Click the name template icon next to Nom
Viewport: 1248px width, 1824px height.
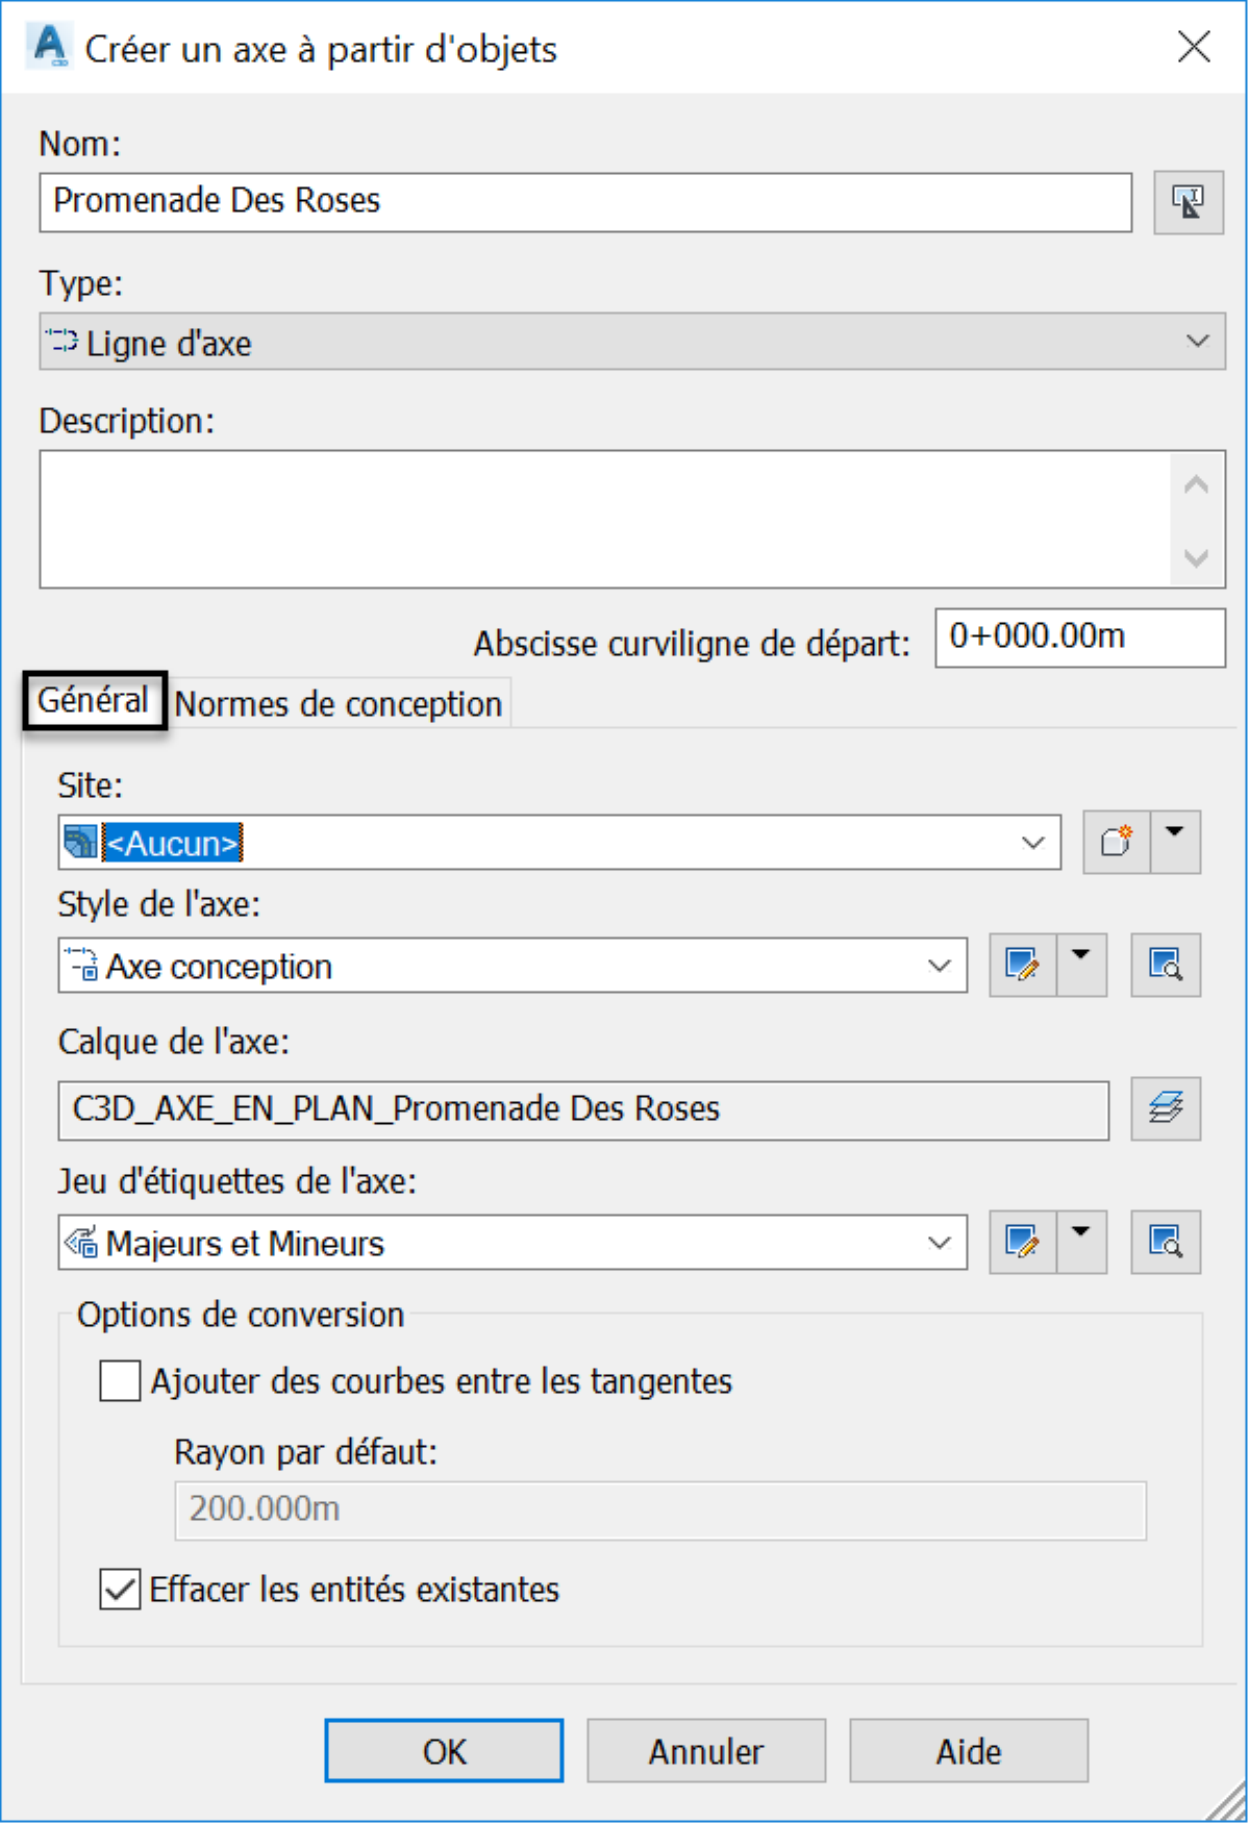[x=1188, y=203]
